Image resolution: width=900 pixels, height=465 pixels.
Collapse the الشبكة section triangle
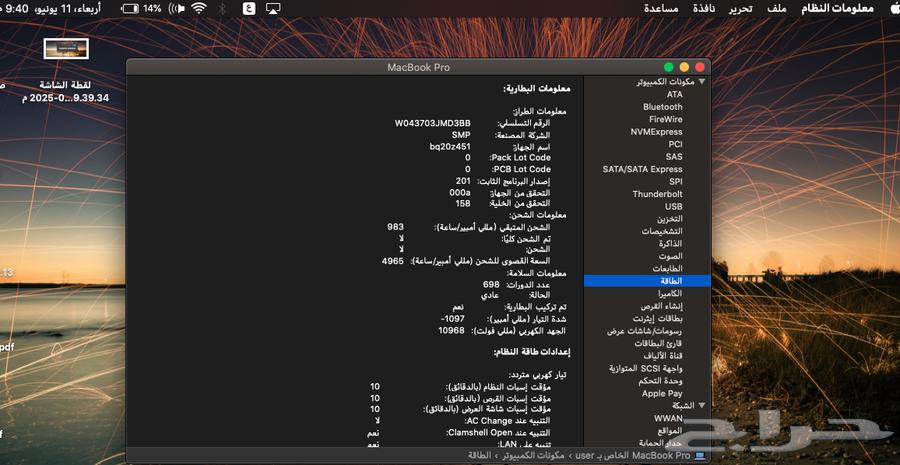701,406
